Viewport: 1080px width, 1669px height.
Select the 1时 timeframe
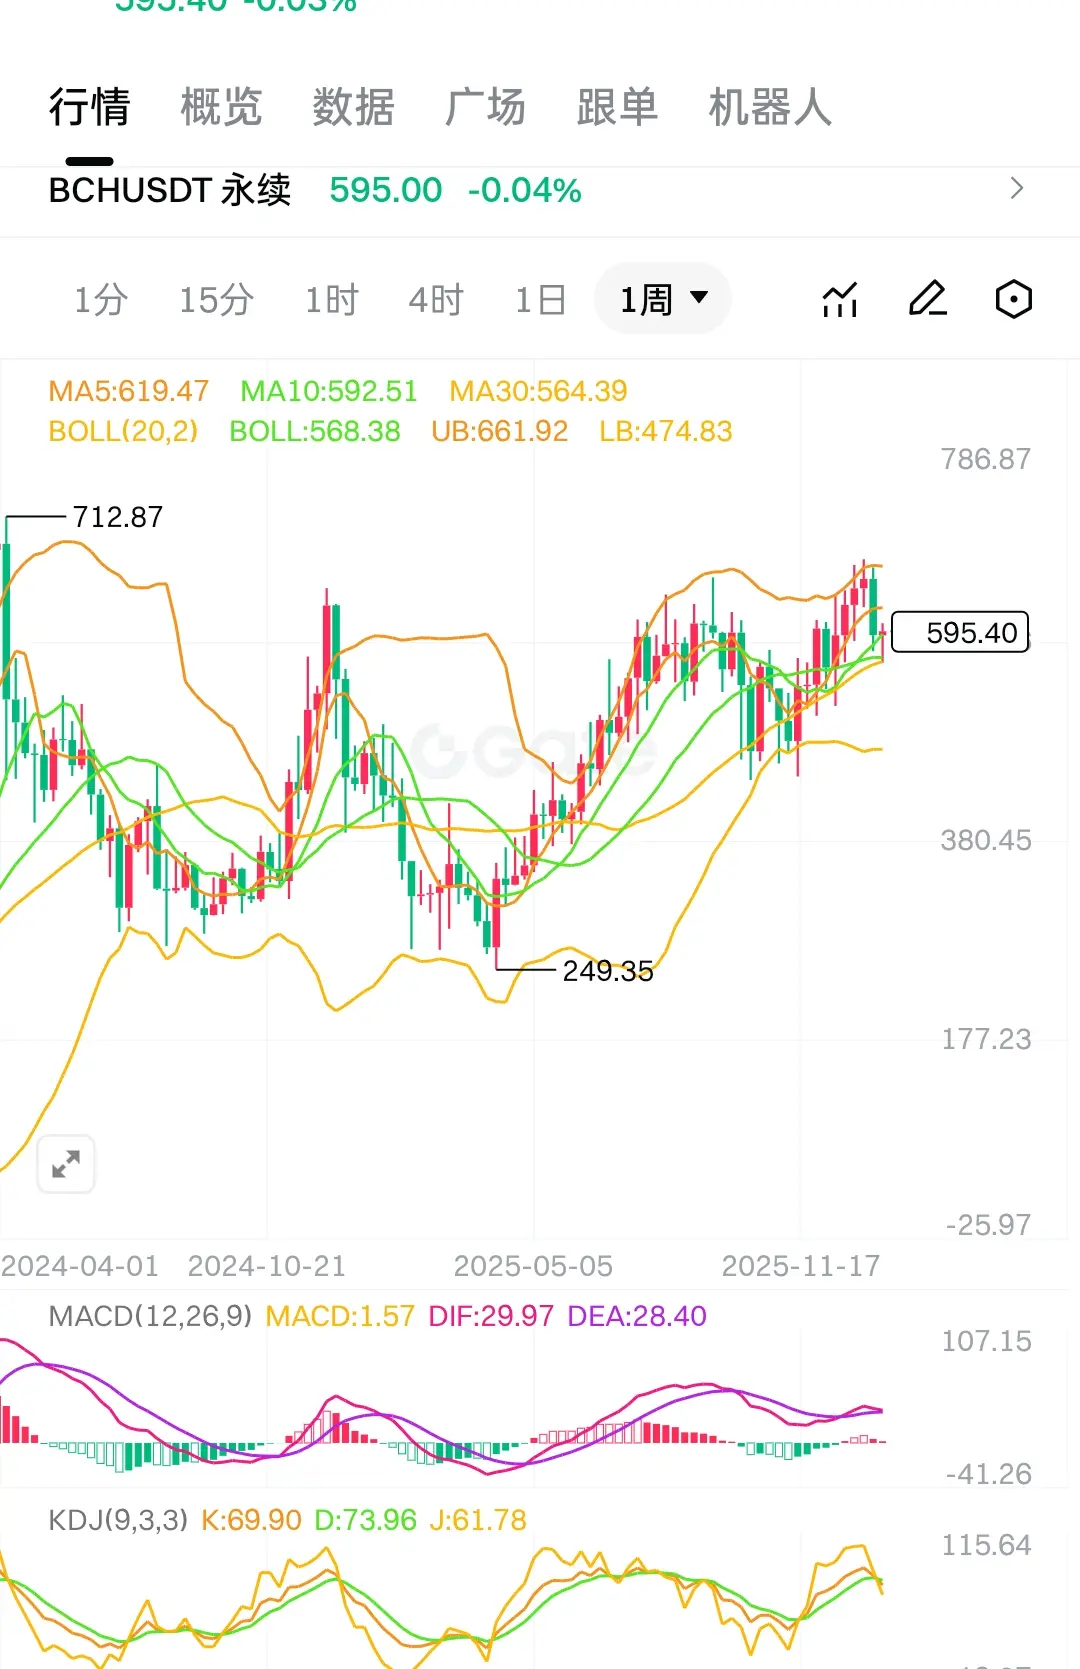pyautogui.click(x=331, y=299)
